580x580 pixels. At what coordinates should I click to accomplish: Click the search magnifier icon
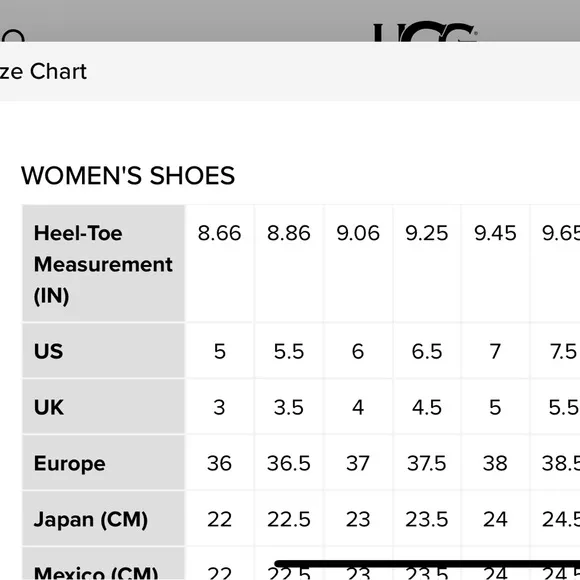point(12,36)
